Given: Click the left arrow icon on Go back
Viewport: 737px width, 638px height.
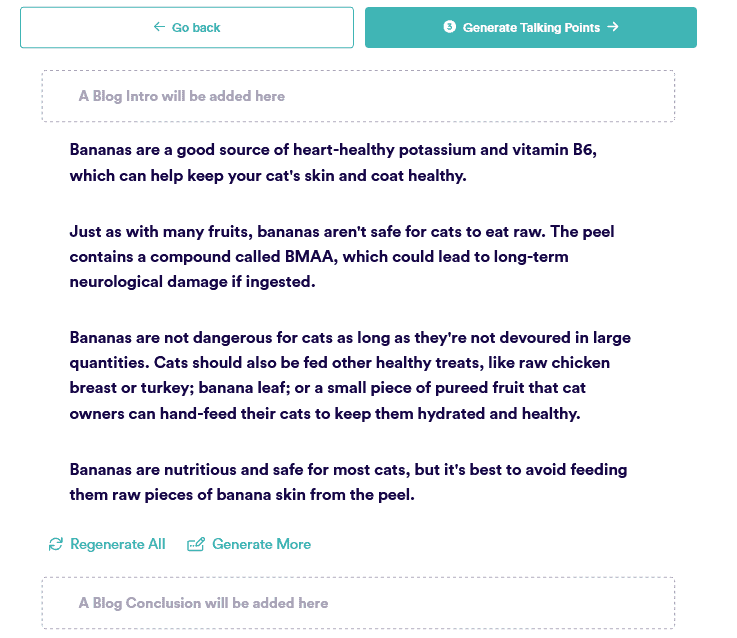Looking at the screenshot, I should 159,27.
